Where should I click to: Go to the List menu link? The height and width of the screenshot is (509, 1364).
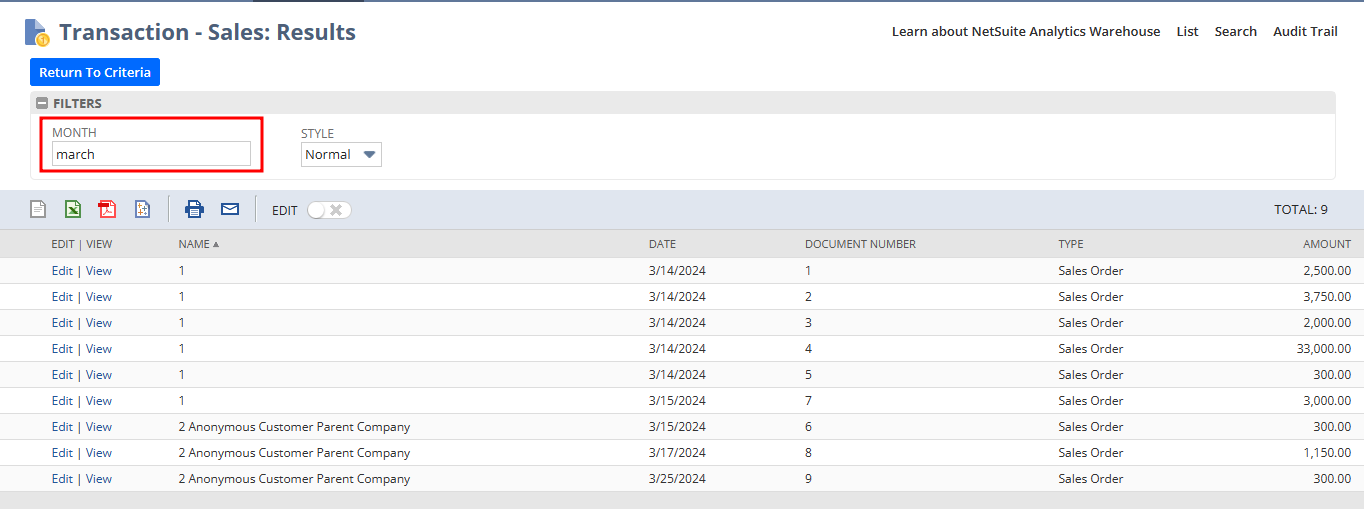[1187, 32]
